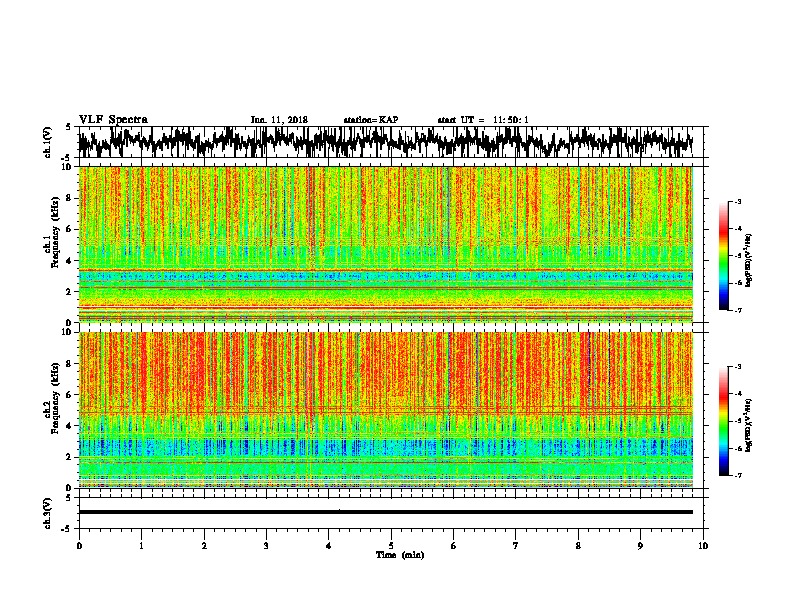Click the "-5" volt tick of ch.3(V) panel
This screenshot has height=612, width=792.
pos(67,529)
